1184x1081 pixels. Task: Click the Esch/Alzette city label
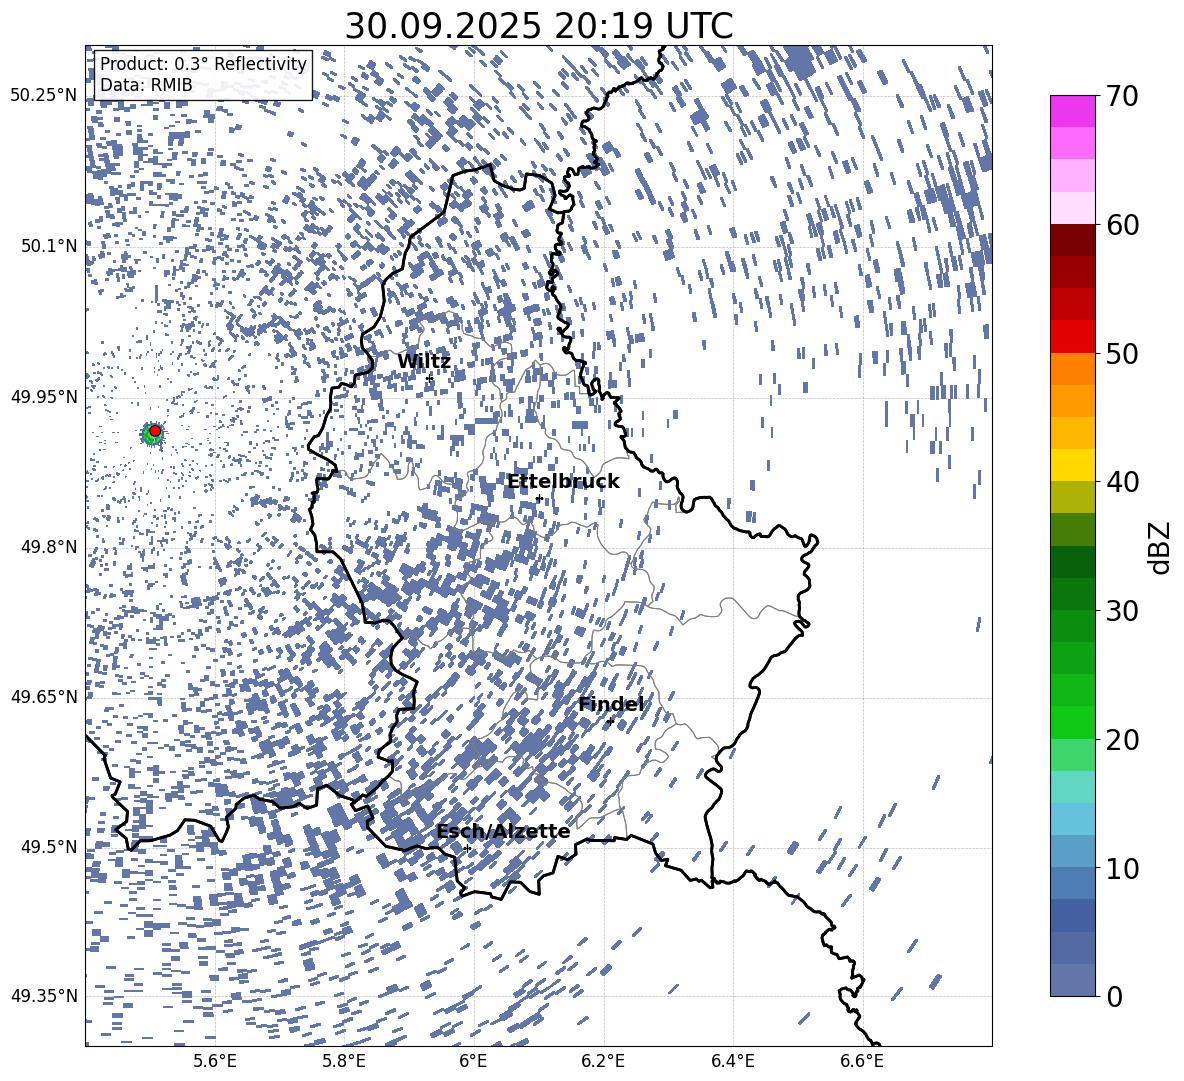click(x=503, y=832)
